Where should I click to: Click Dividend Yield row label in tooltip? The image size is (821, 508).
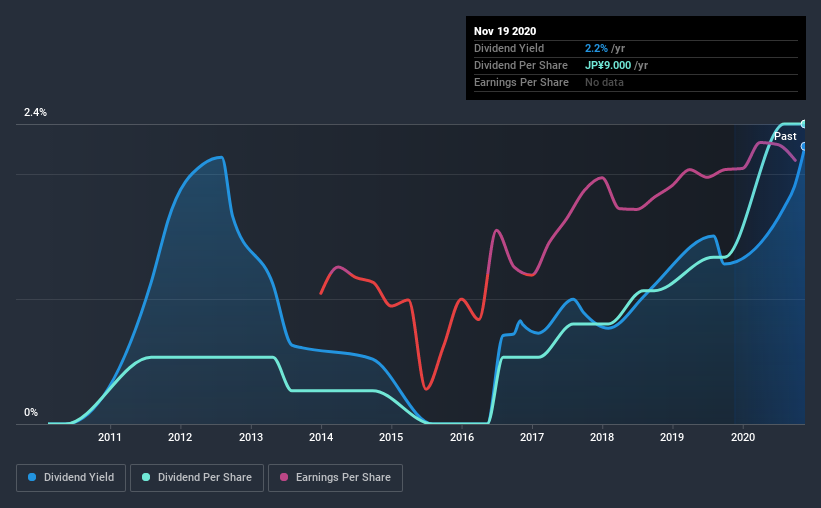coord(509,48)
